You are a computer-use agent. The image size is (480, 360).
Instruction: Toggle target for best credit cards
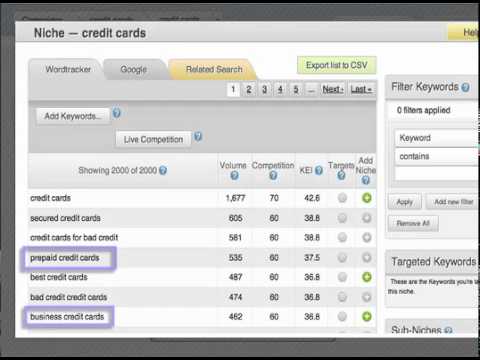(x=342, y=277)
